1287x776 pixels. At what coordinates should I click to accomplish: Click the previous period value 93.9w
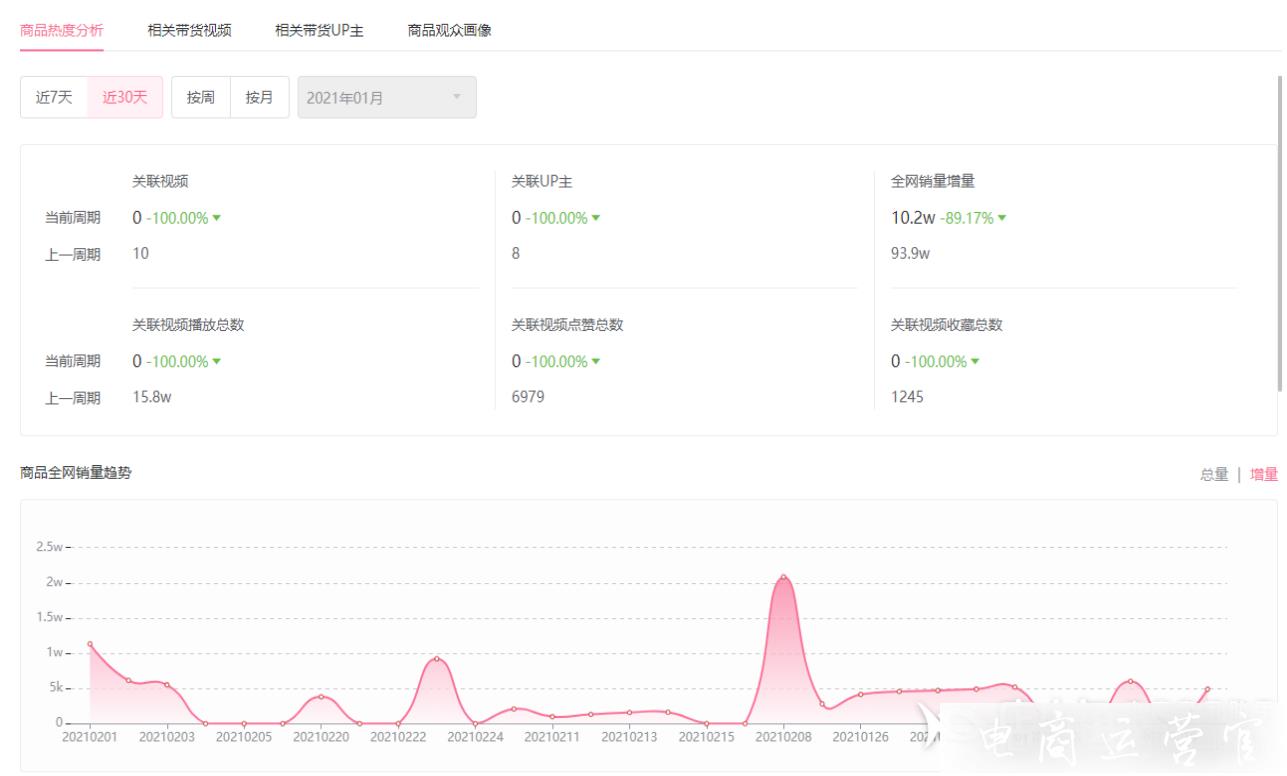911,254
